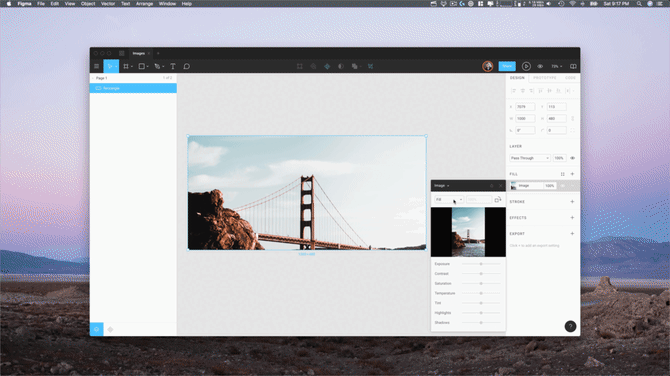This screenshot has height=376, width=670.
Task: Switch to the Prototype tab
Action: (x=544, y=78)
